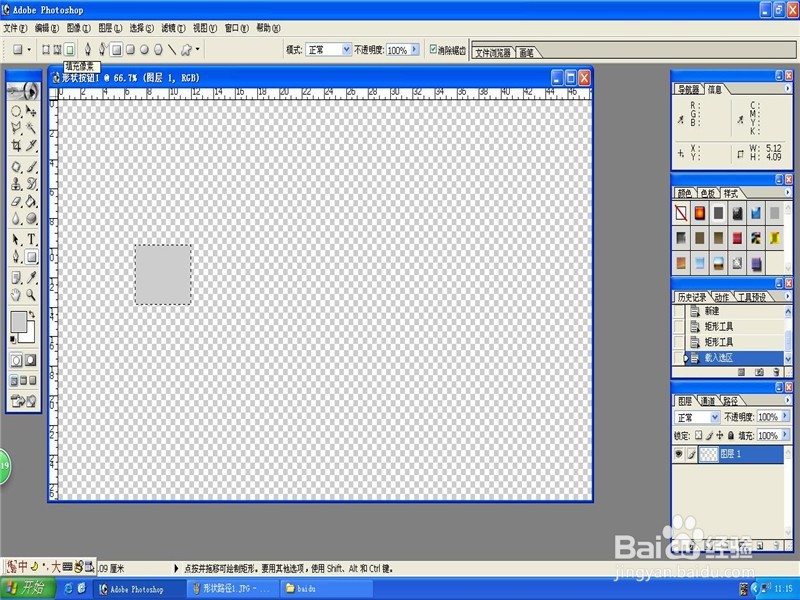Click the 开始 Start button

(28, 588)
